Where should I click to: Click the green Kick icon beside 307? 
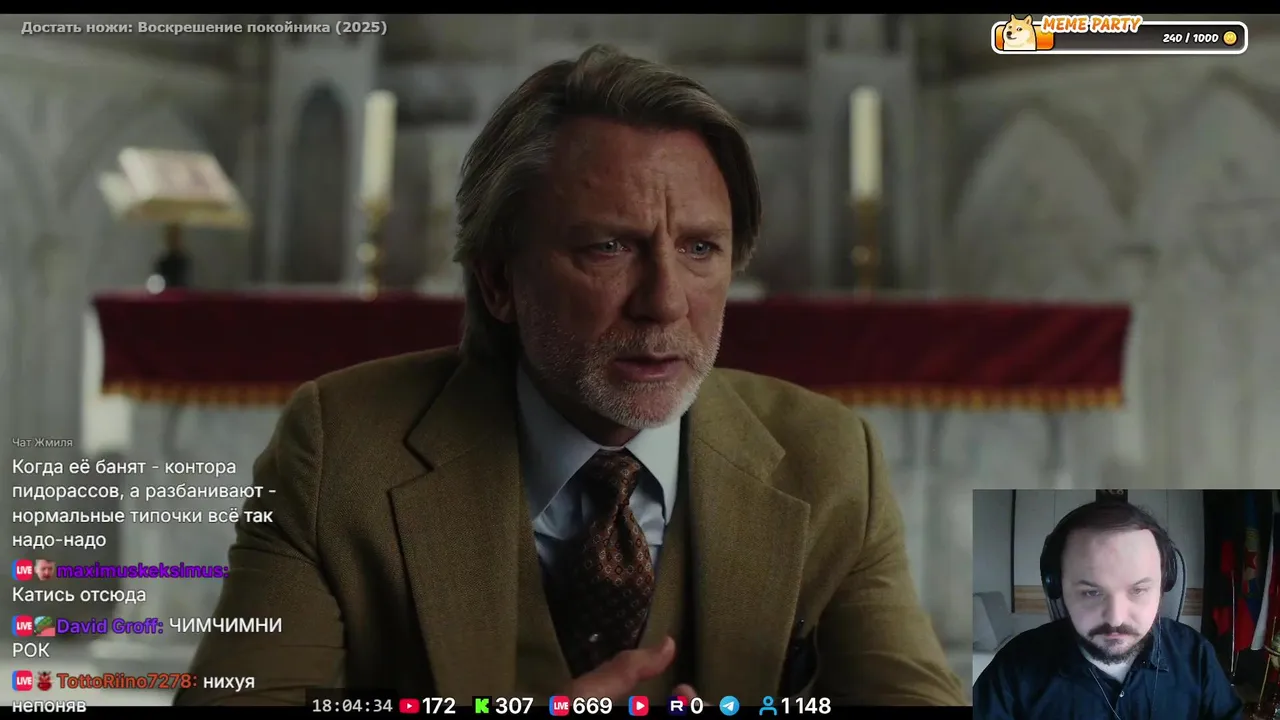coord(482,706)
